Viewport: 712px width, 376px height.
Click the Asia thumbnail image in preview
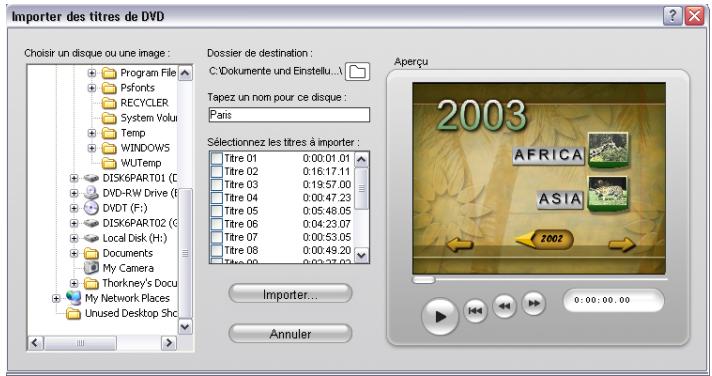[608, 194]
